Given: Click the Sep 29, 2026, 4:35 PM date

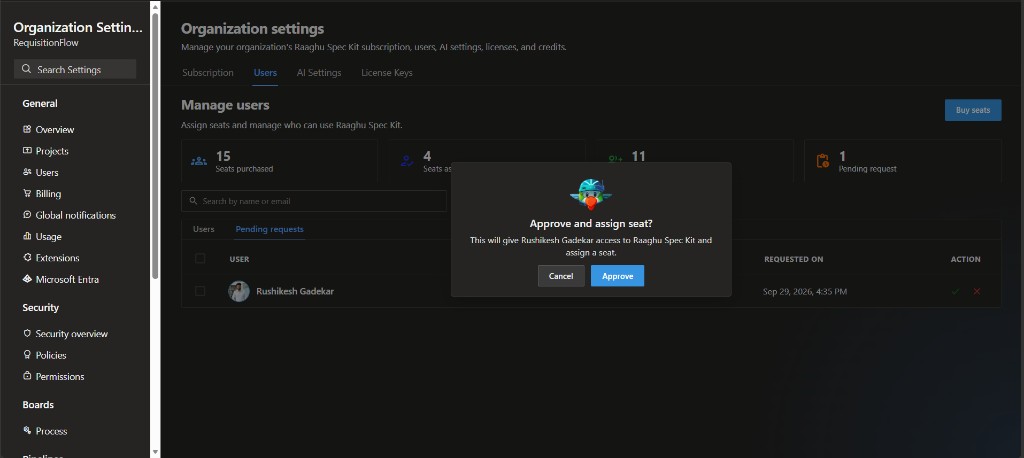Looking at the screenshot, I should (x=805, y=291).
